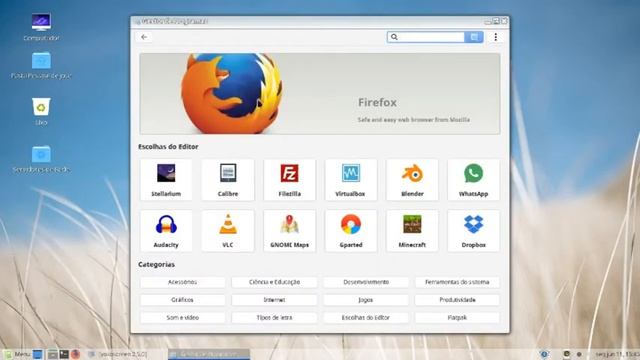Select the Flatpak category

(457, 318)
